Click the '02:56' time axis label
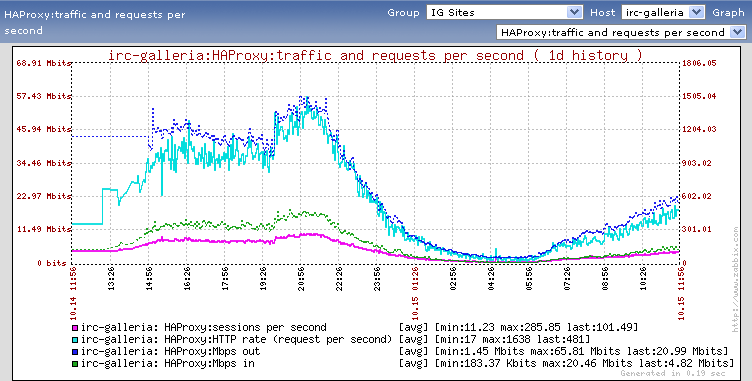 click(x=453, y=279)
